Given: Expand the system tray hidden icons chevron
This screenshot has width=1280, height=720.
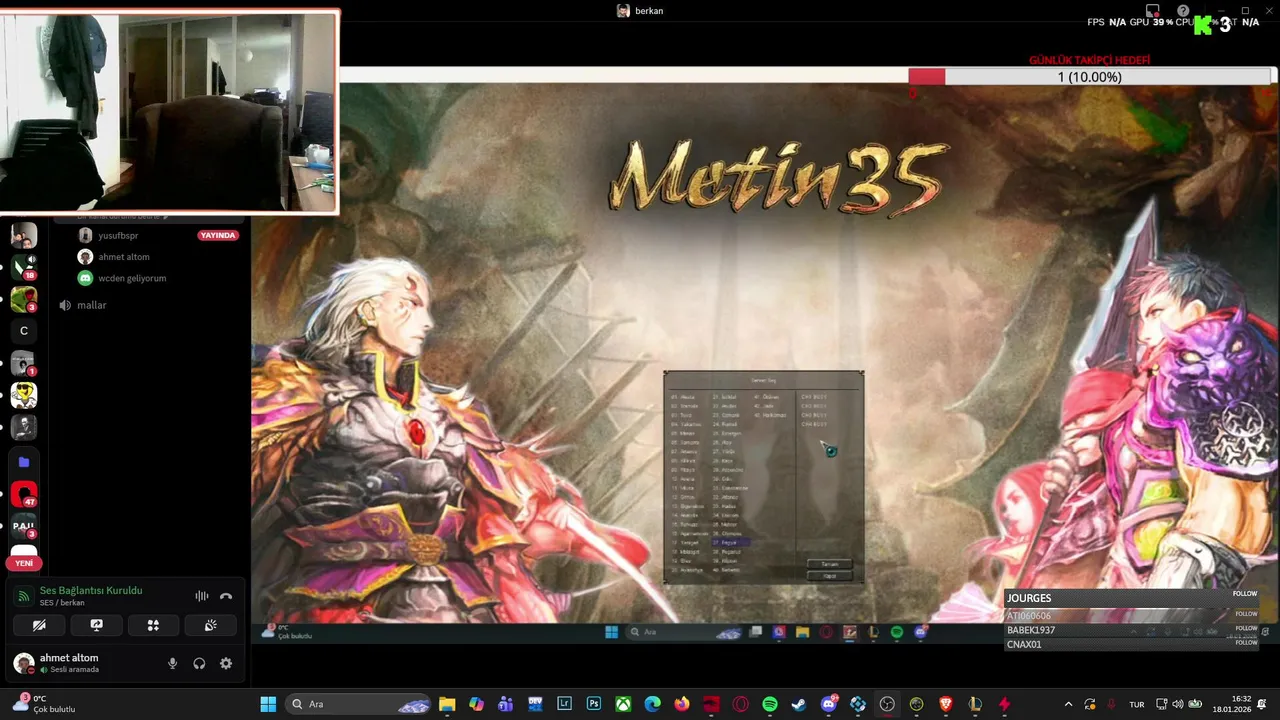Looking at the screenshot, I should coord(1068,704).
